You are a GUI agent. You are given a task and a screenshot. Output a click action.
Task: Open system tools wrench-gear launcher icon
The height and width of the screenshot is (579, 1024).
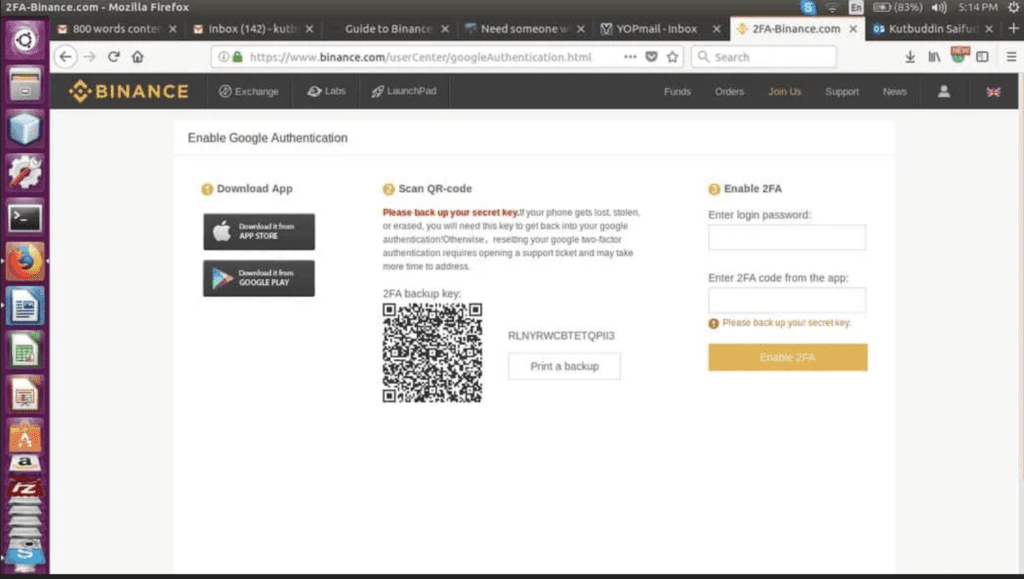(x=25, y=173)
